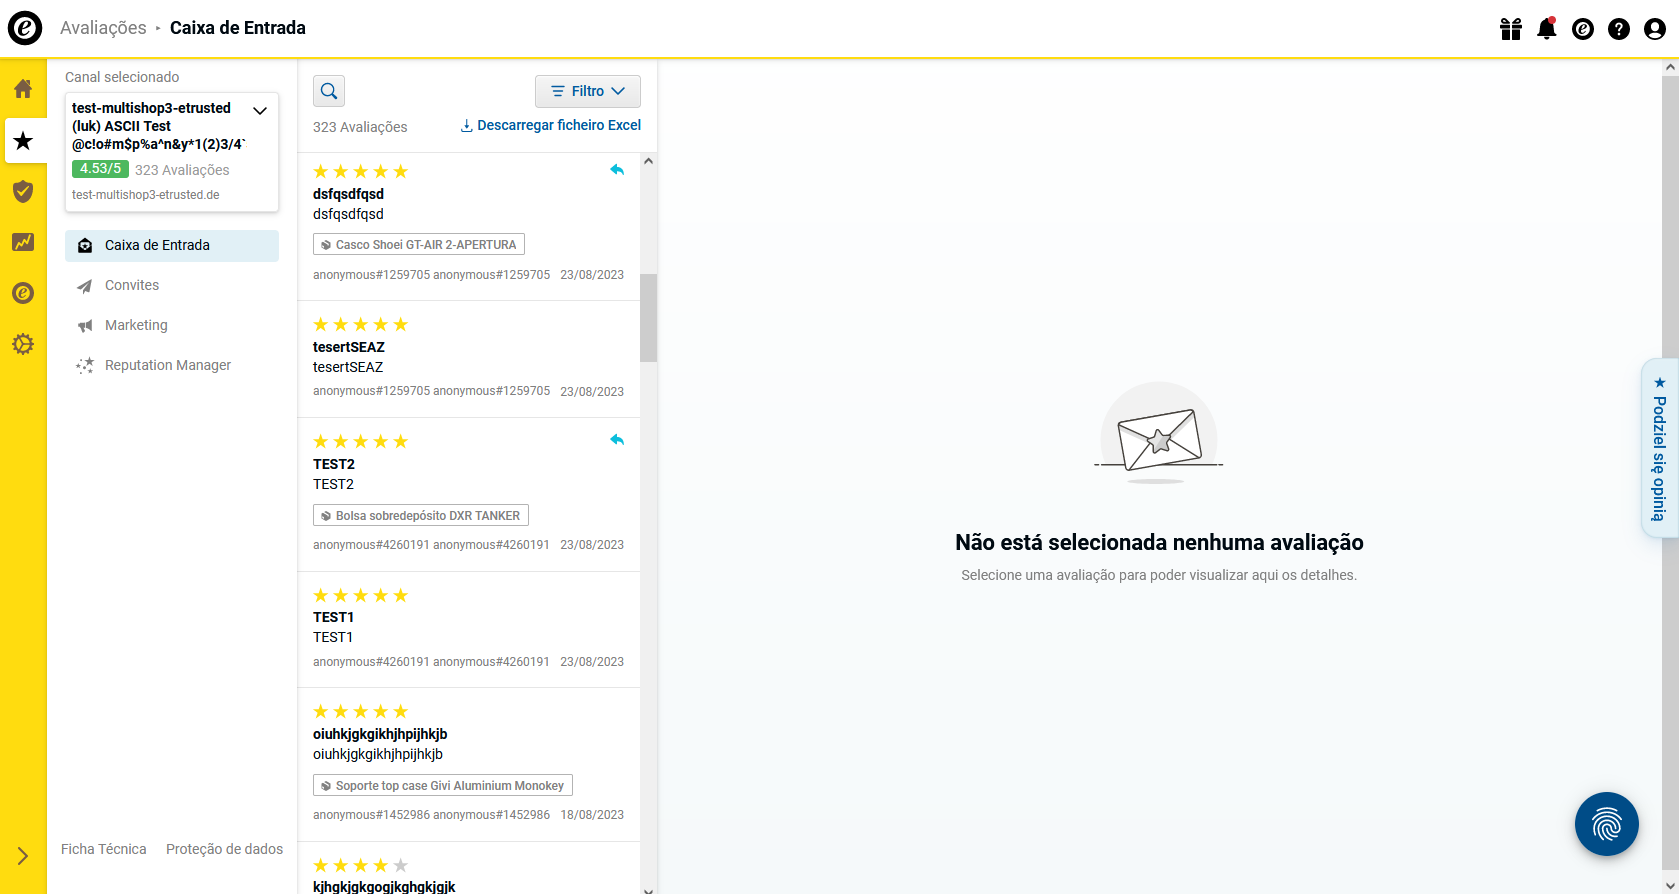Click the Reputation Manager stars icon
This screenshot has height=894, width=1679.
(x=85, y=366)
